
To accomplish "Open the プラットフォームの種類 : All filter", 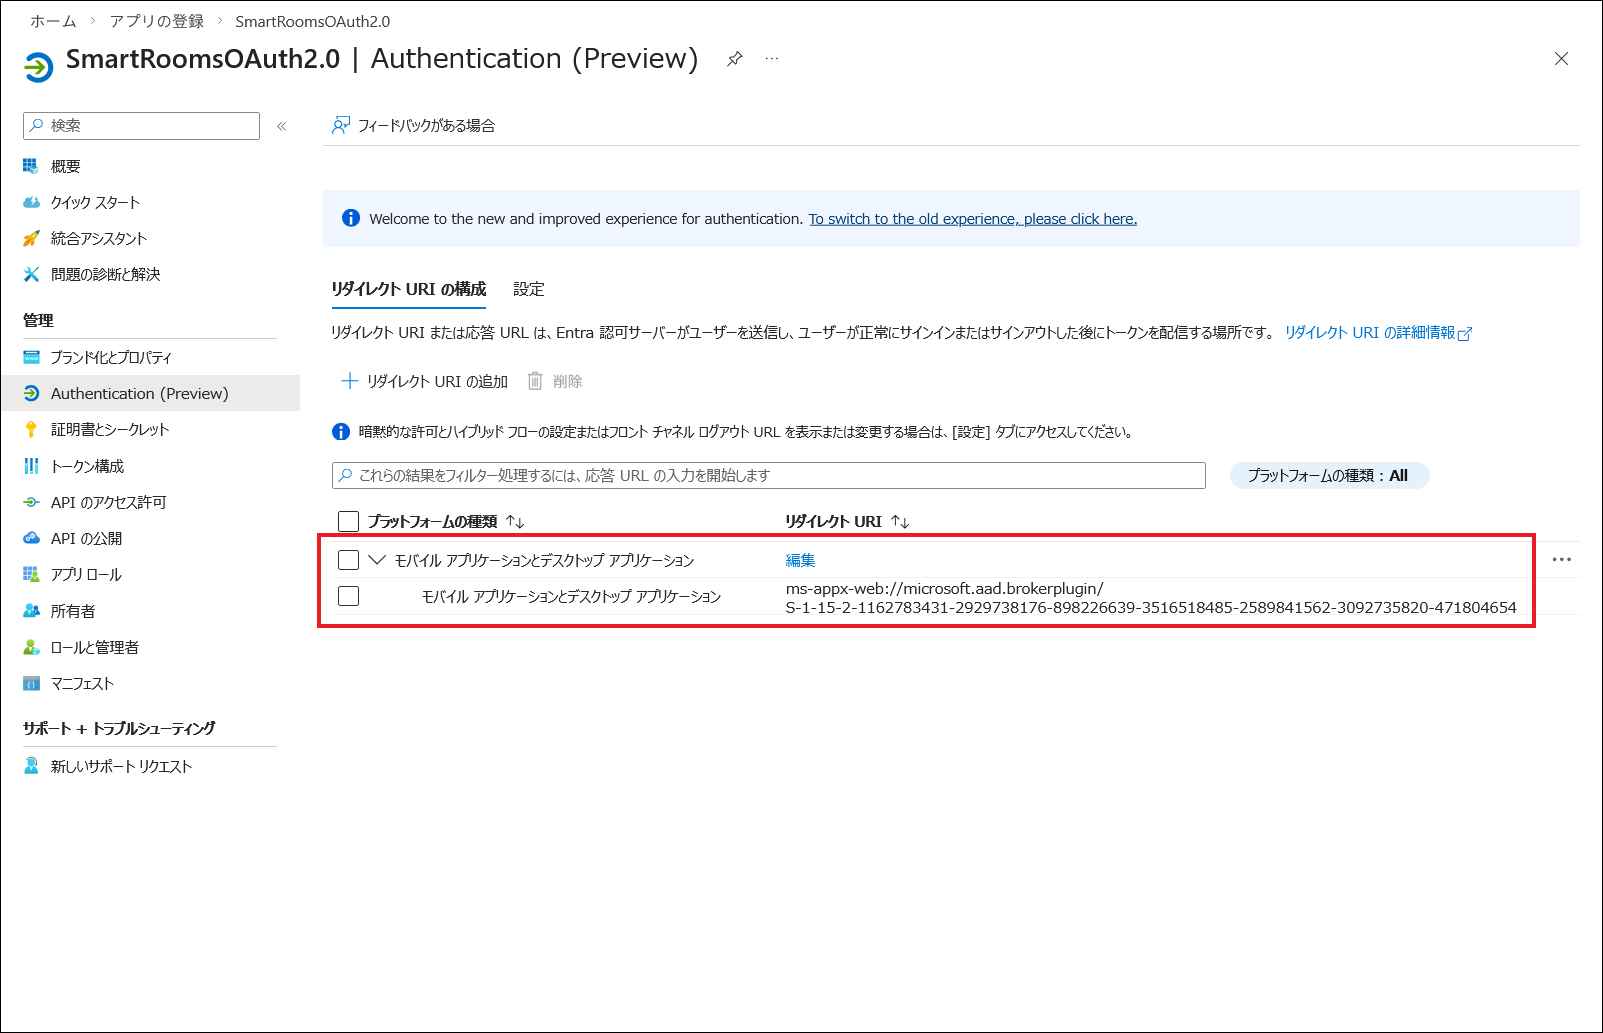I will (x=1328, y=476).
